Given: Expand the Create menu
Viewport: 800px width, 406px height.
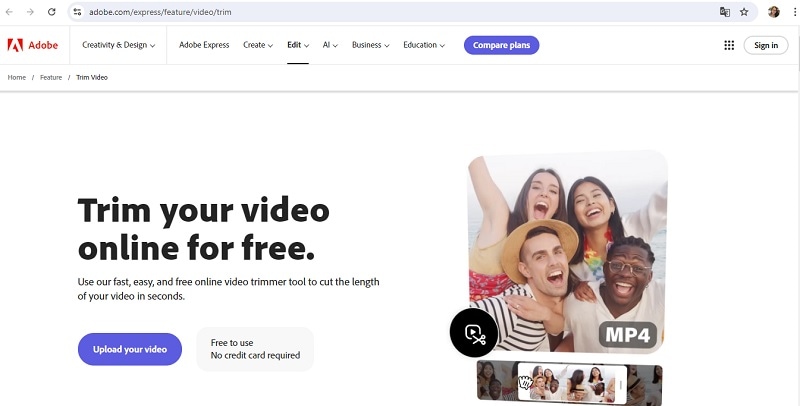Looking at the screenshot, I should [x=258, y=45].
